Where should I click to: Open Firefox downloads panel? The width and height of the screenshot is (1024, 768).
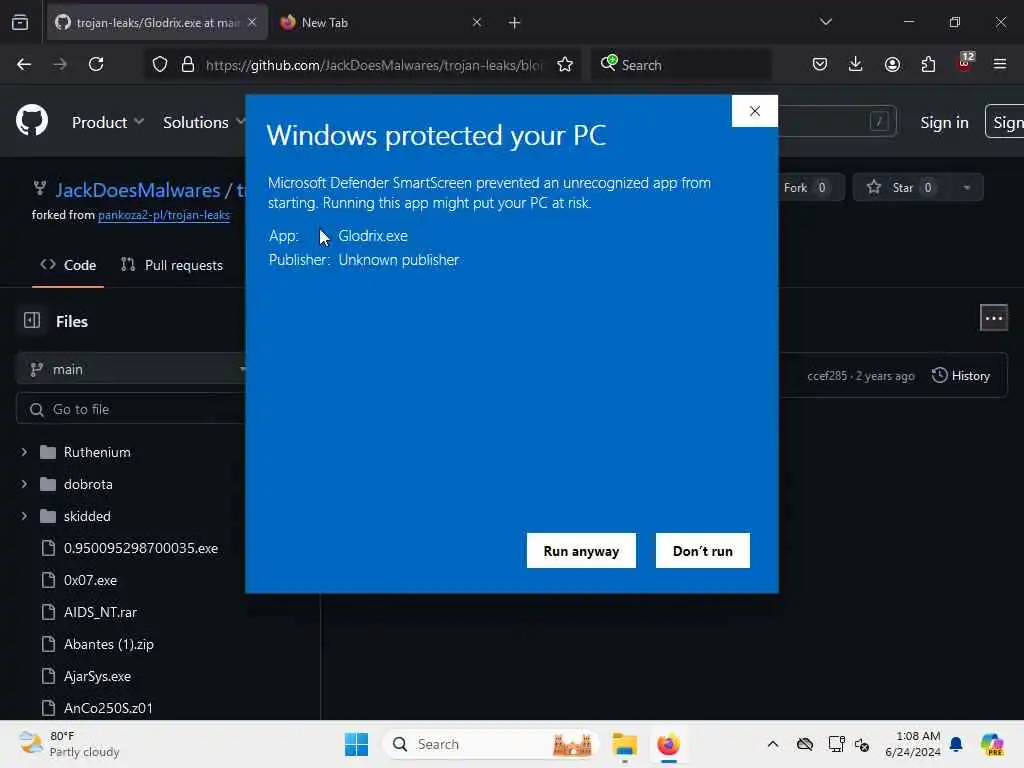point(856,64)
